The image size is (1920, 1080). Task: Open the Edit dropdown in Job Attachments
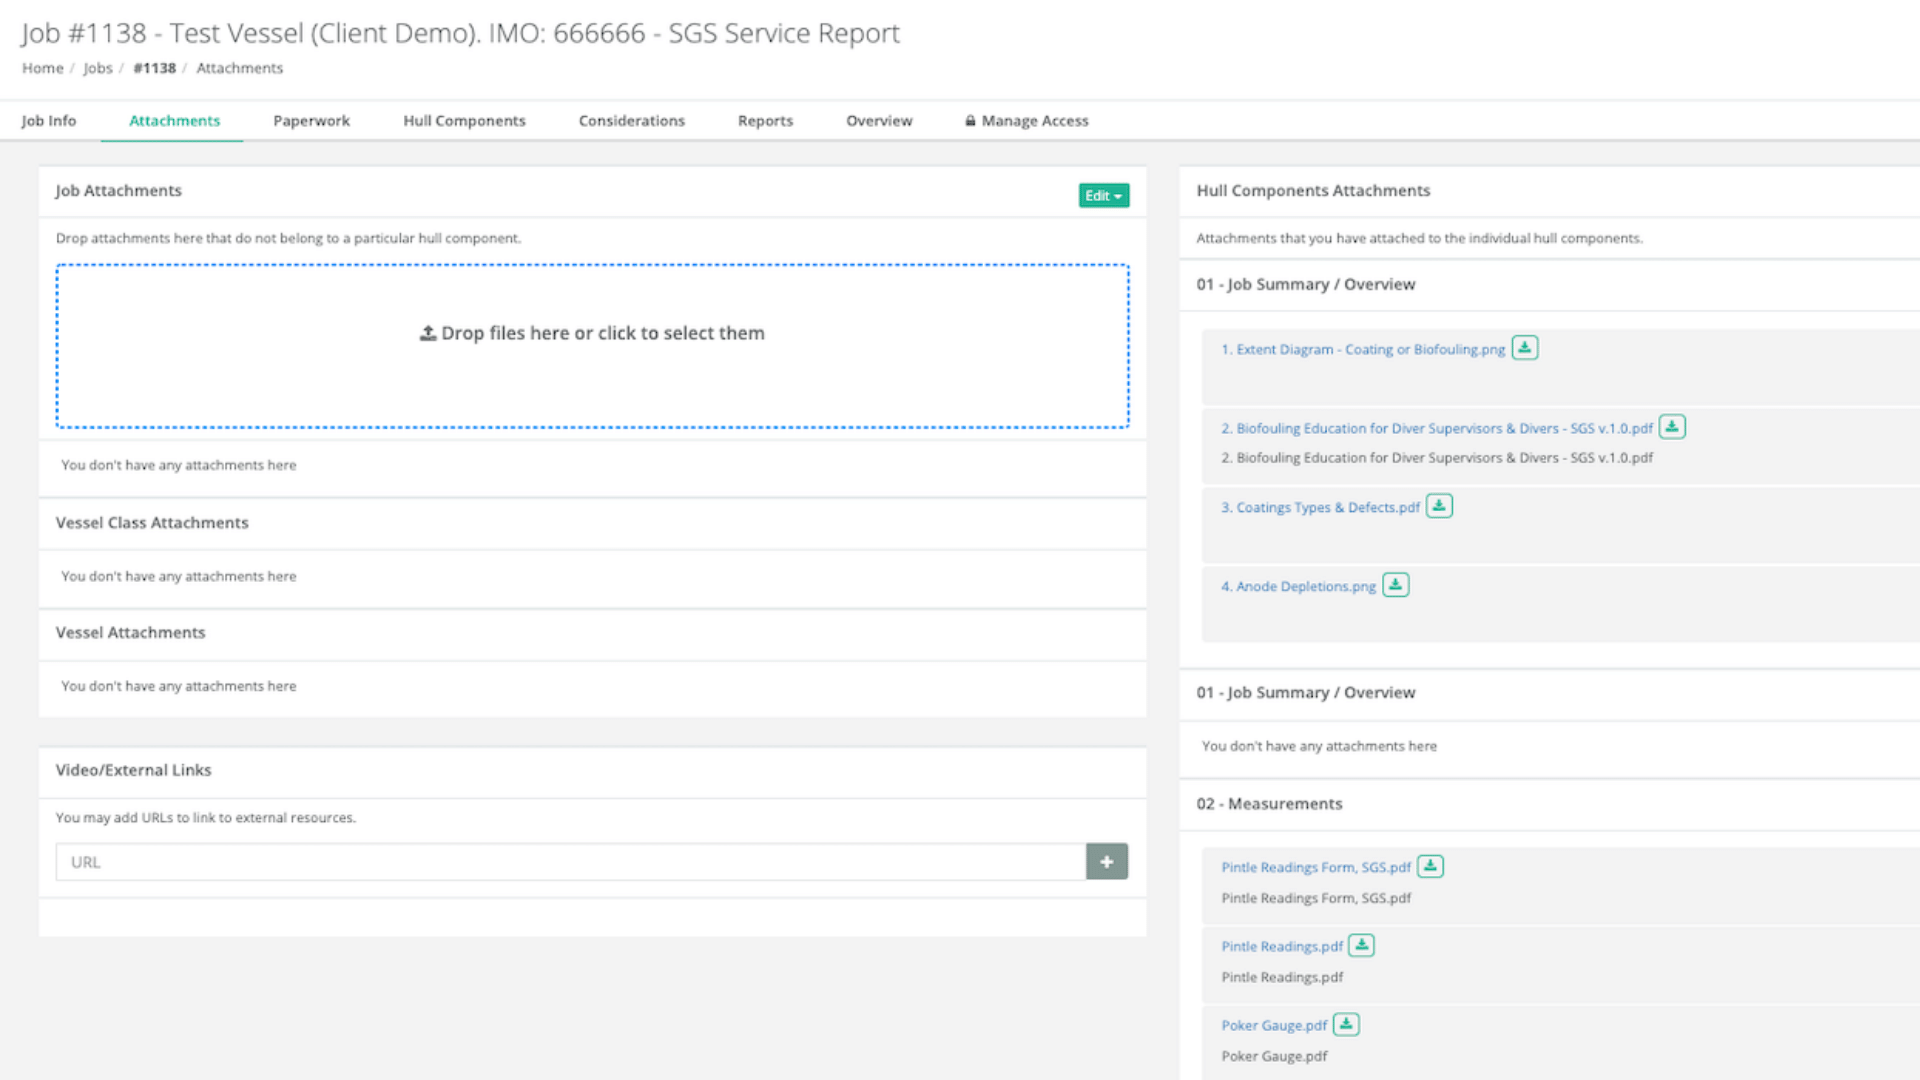1103,195
